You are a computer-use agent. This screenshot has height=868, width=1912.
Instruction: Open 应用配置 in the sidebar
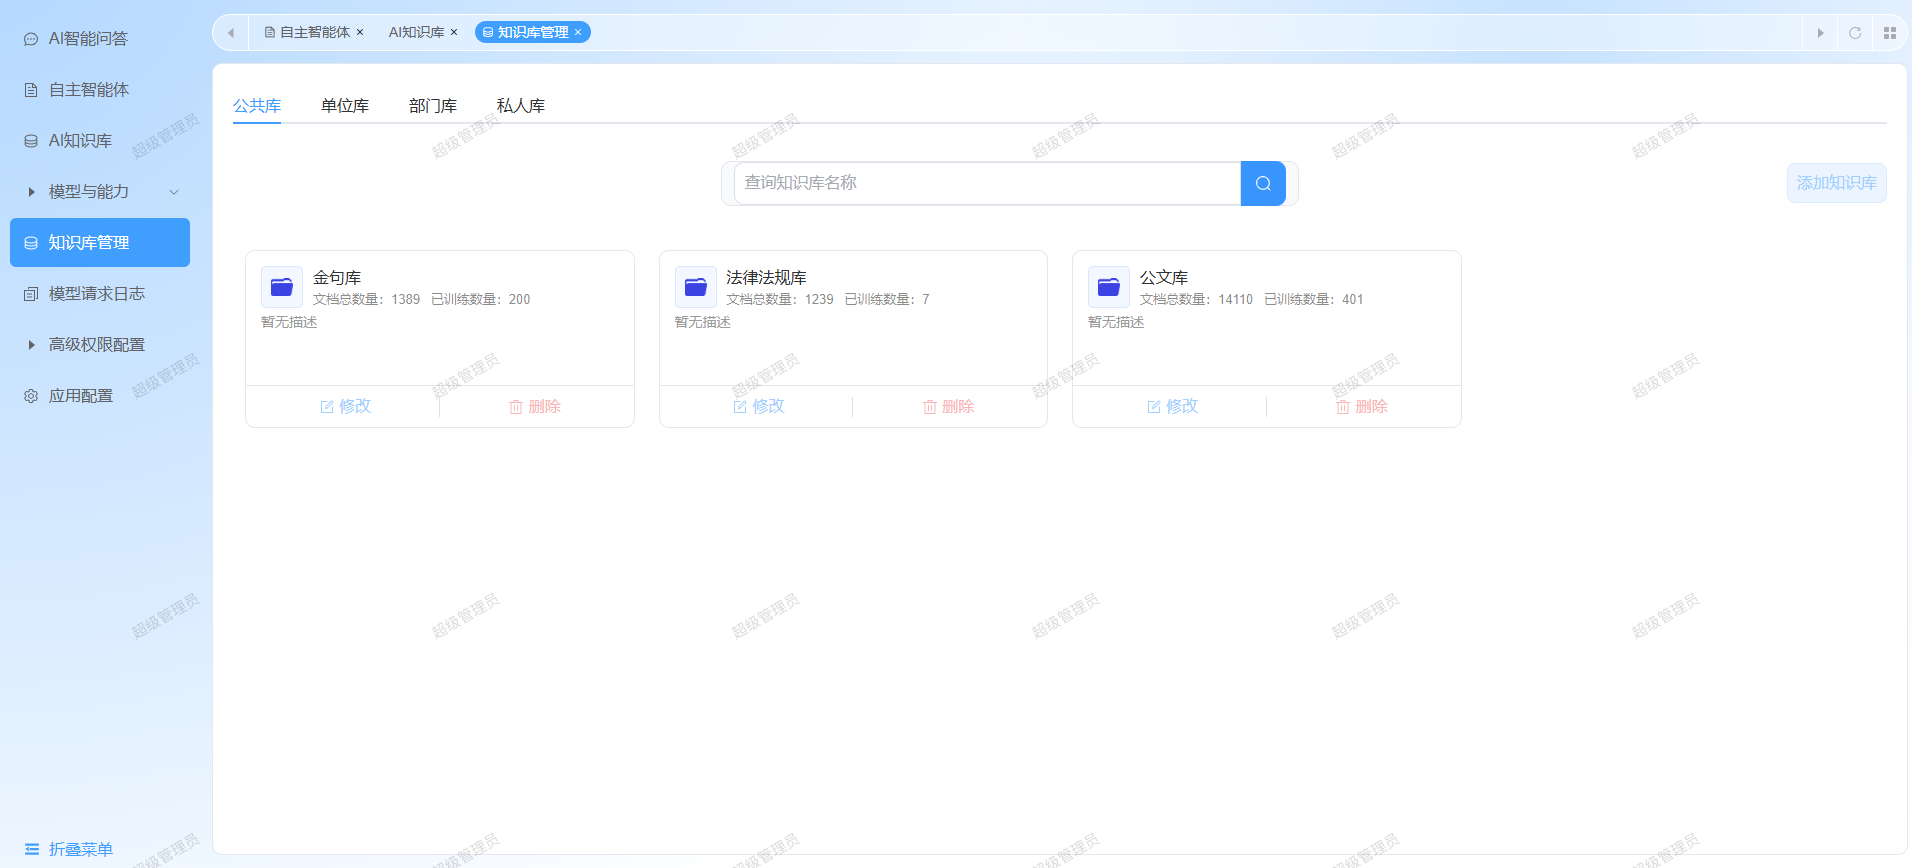coord(100,396)
